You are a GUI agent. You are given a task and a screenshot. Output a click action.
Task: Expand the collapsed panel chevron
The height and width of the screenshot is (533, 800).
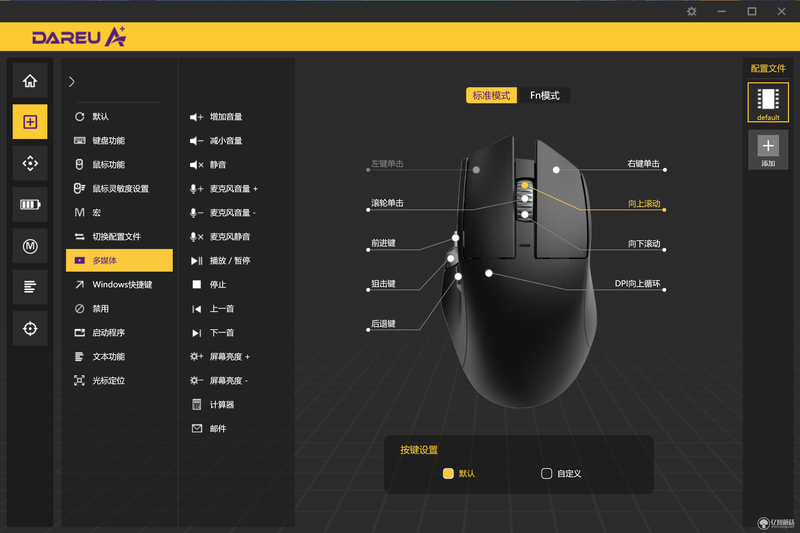pyautogui.click(x=71, y=82)
